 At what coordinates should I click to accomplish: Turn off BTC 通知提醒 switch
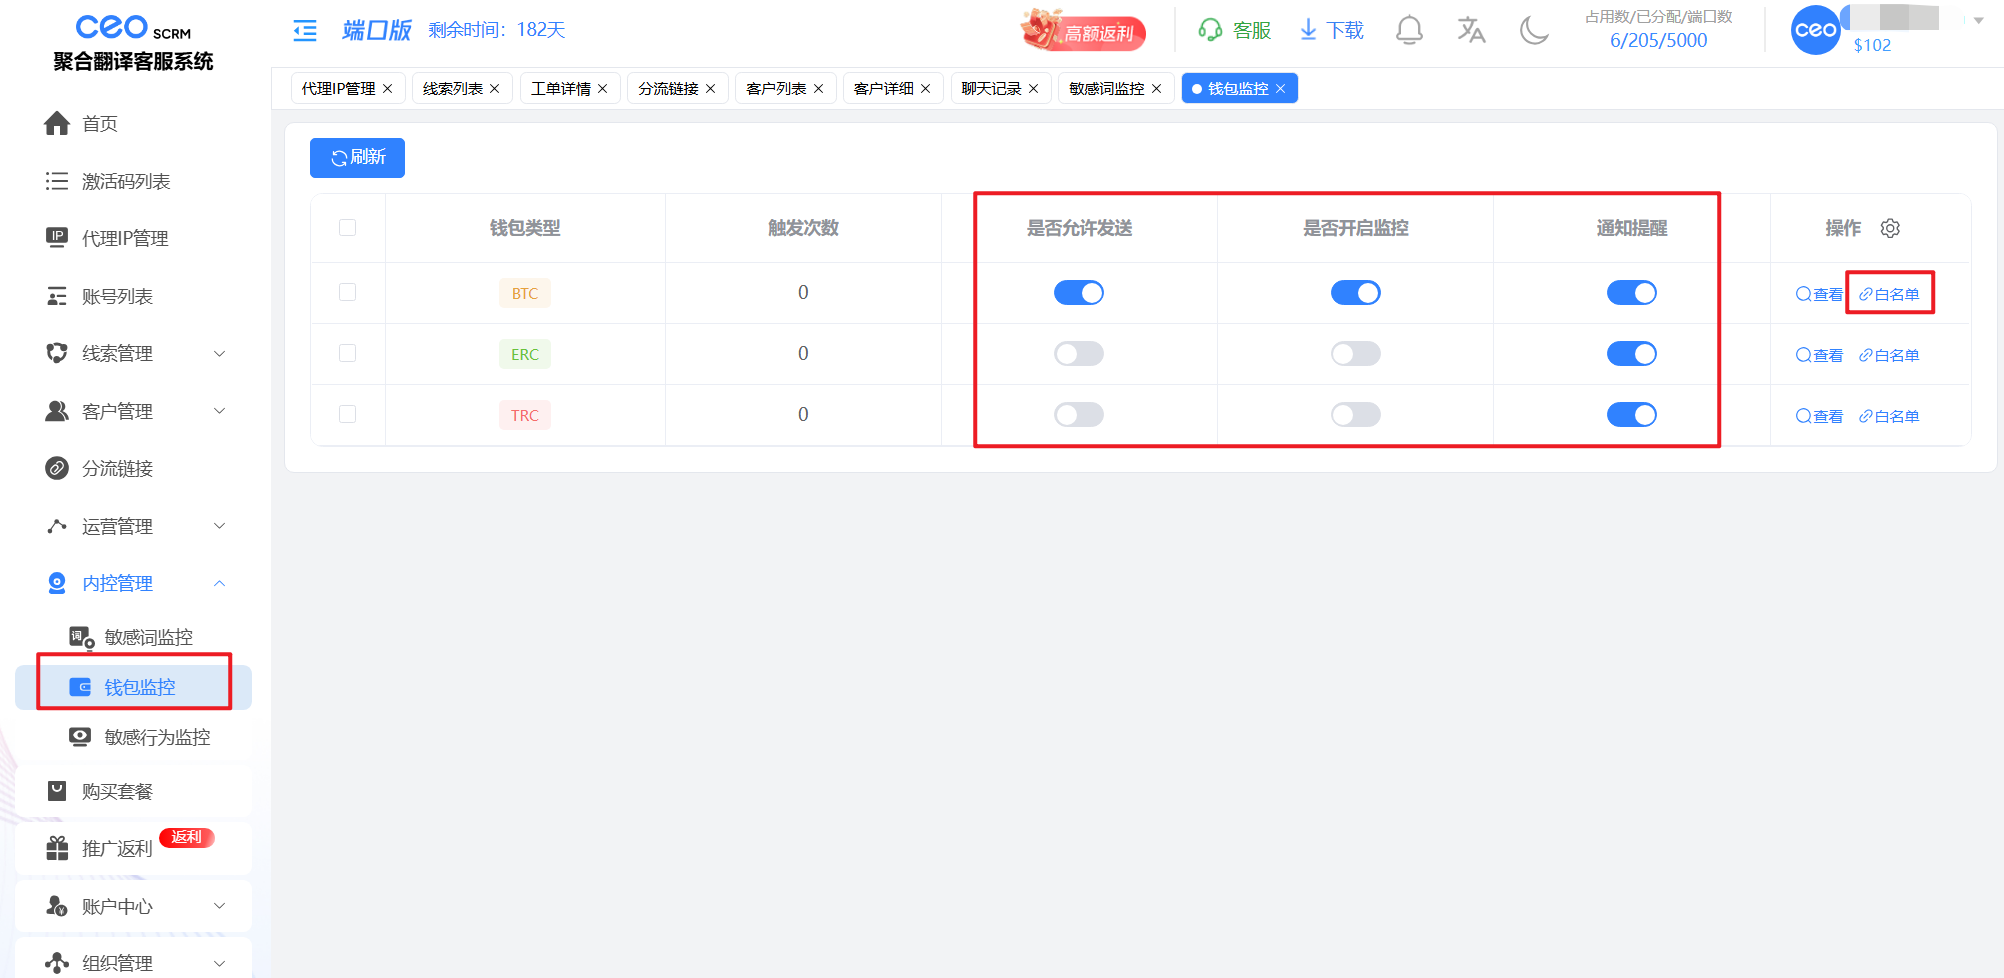tap(1632, 293)
